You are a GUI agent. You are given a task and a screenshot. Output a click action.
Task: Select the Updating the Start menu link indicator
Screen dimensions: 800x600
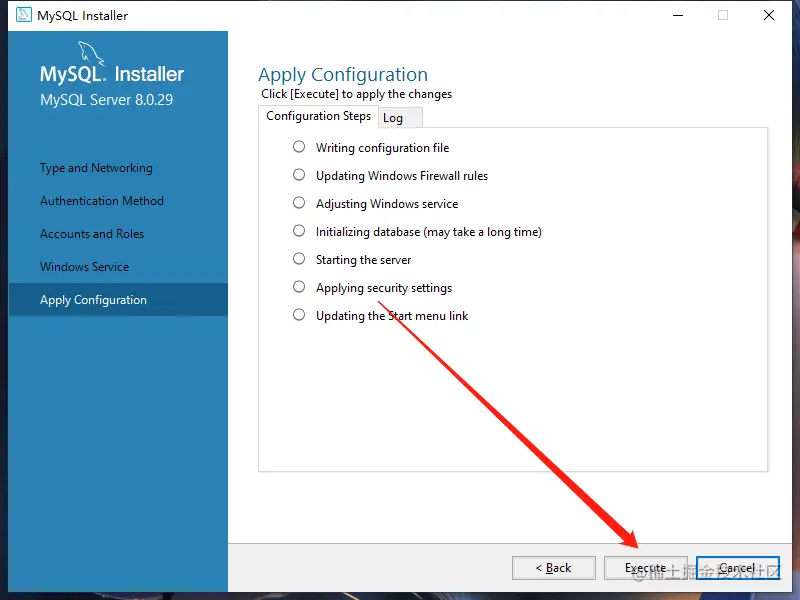click(x=299, y=315)
